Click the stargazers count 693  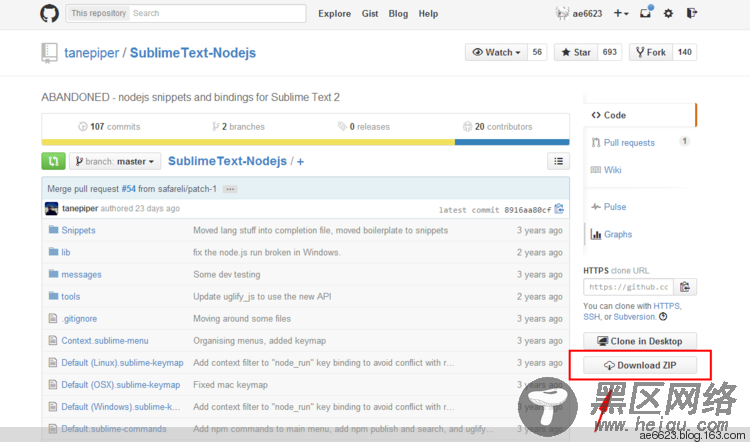tap(609, 52)
